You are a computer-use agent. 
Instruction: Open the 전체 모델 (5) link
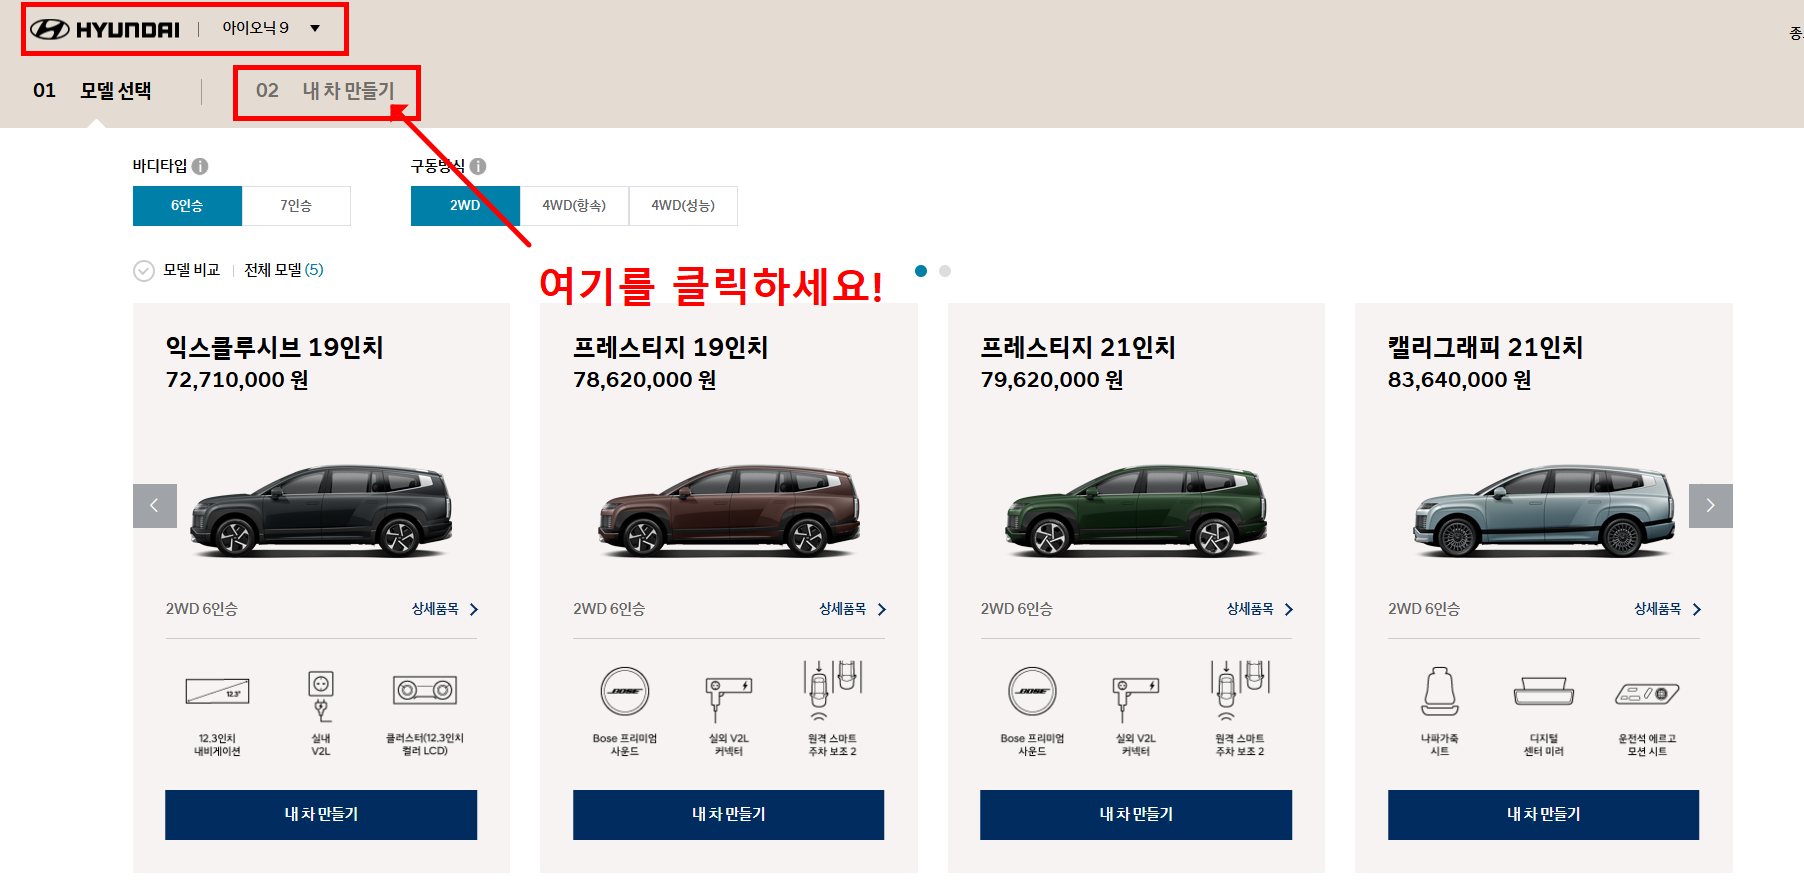point(284,270)
